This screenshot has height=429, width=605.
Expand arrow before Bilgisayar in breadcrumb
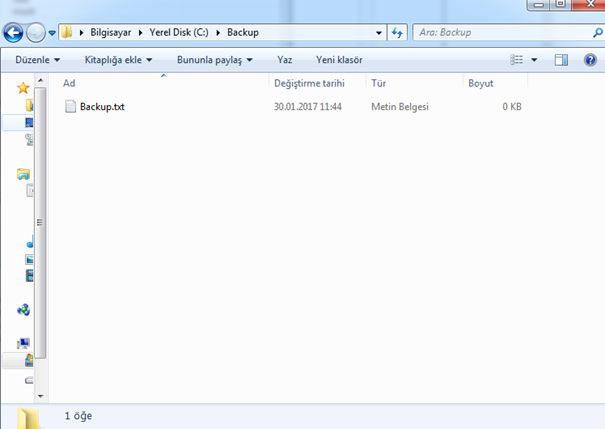click(x=81, y=33)
